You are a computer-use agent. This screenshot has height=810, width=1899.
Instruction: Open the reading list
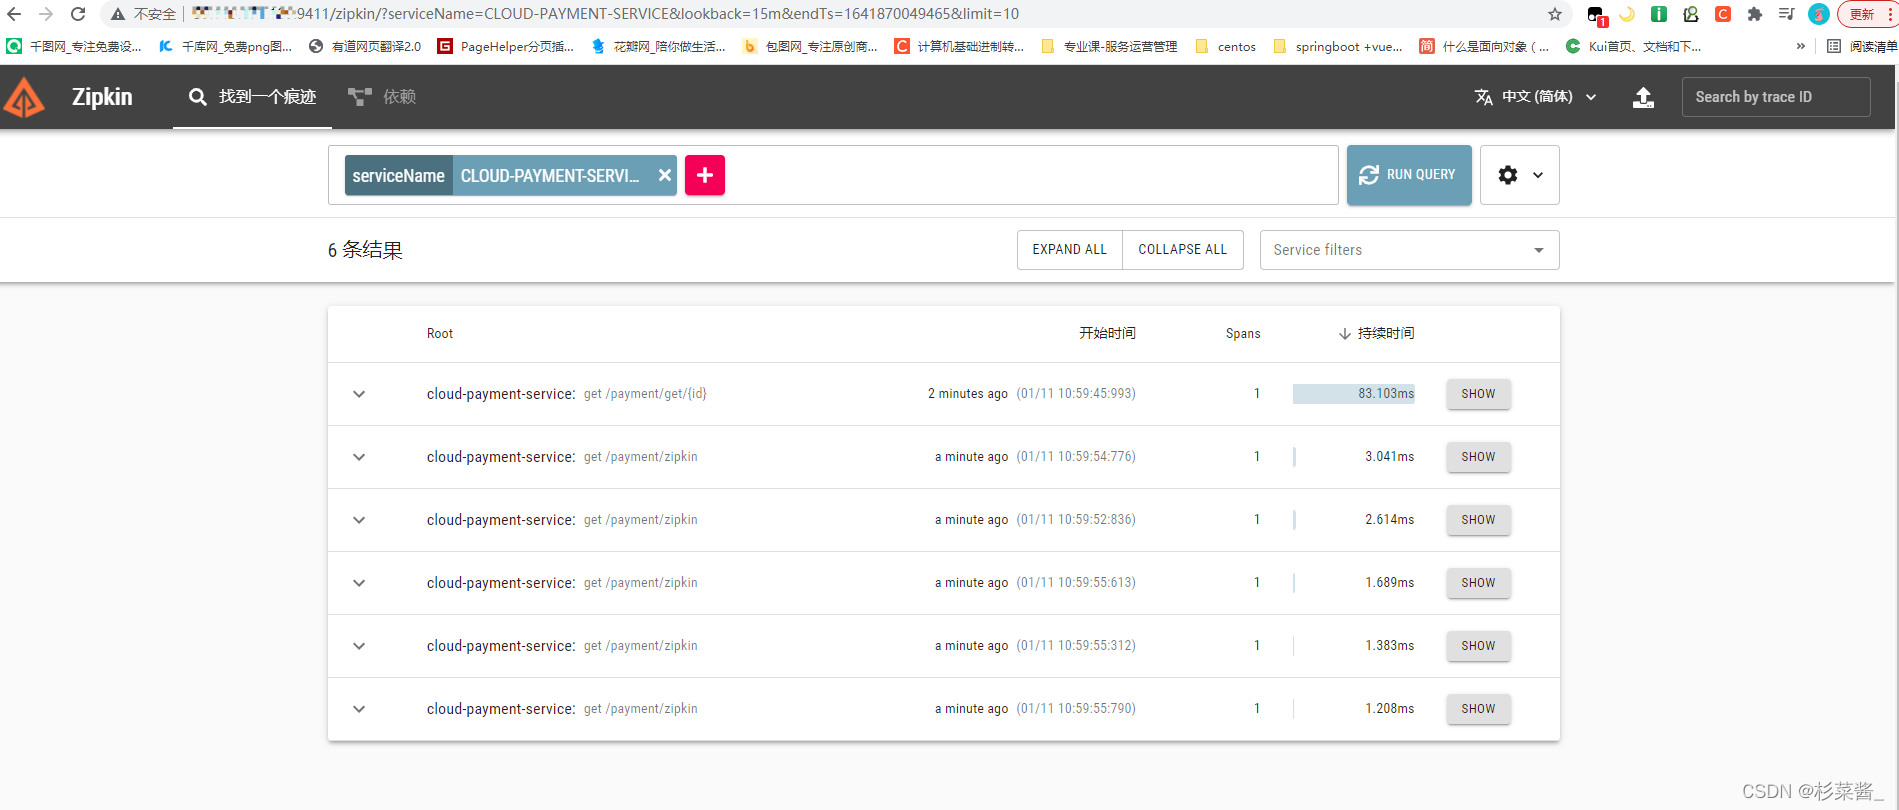point(1861,46)
